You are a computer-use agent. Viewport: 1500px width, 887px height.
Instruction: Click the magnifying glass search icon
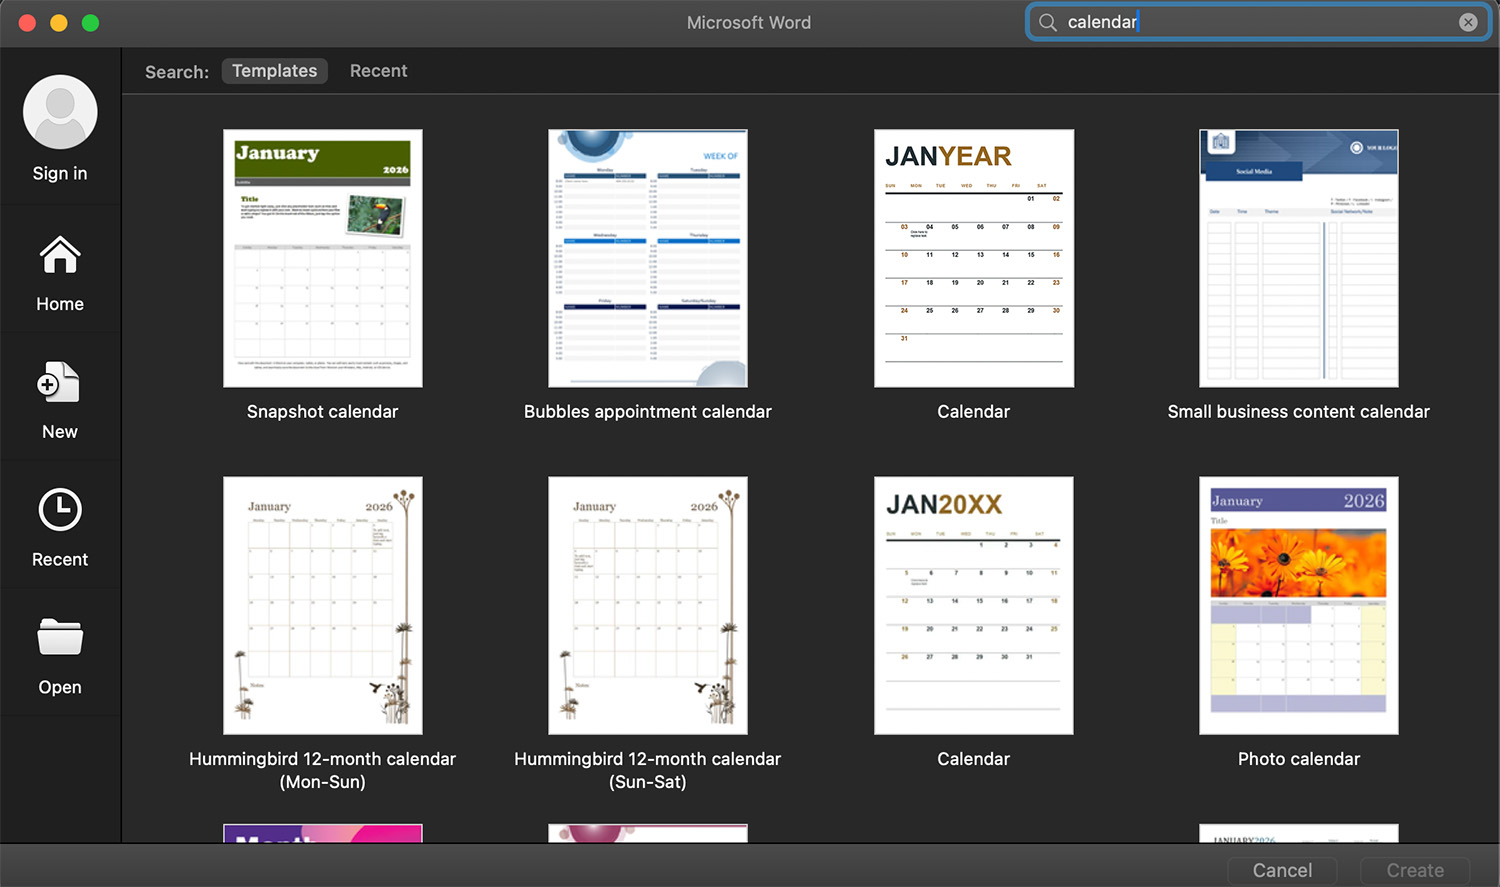(1046, 21)
